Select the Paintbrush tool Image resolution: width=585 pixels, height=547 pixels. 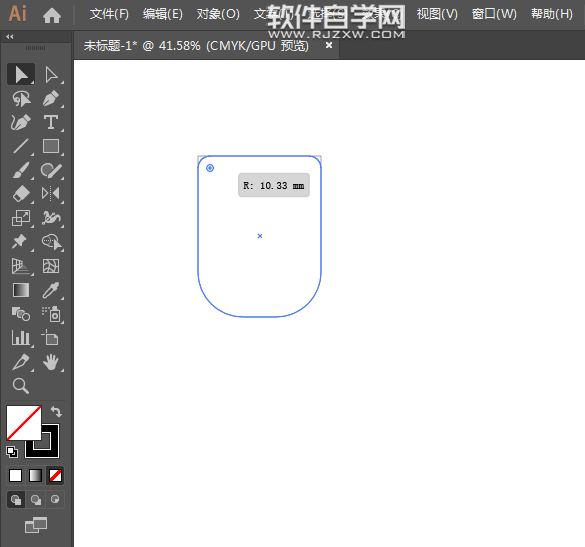point(21,170)
